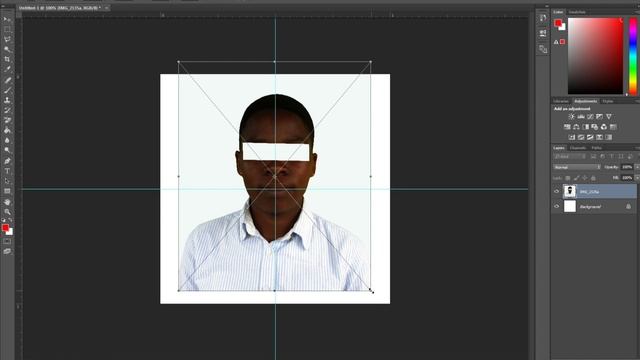Viewport: 640px width, 360px height.
Task: Select the Path Selection tool
Action: click(7, 181)
